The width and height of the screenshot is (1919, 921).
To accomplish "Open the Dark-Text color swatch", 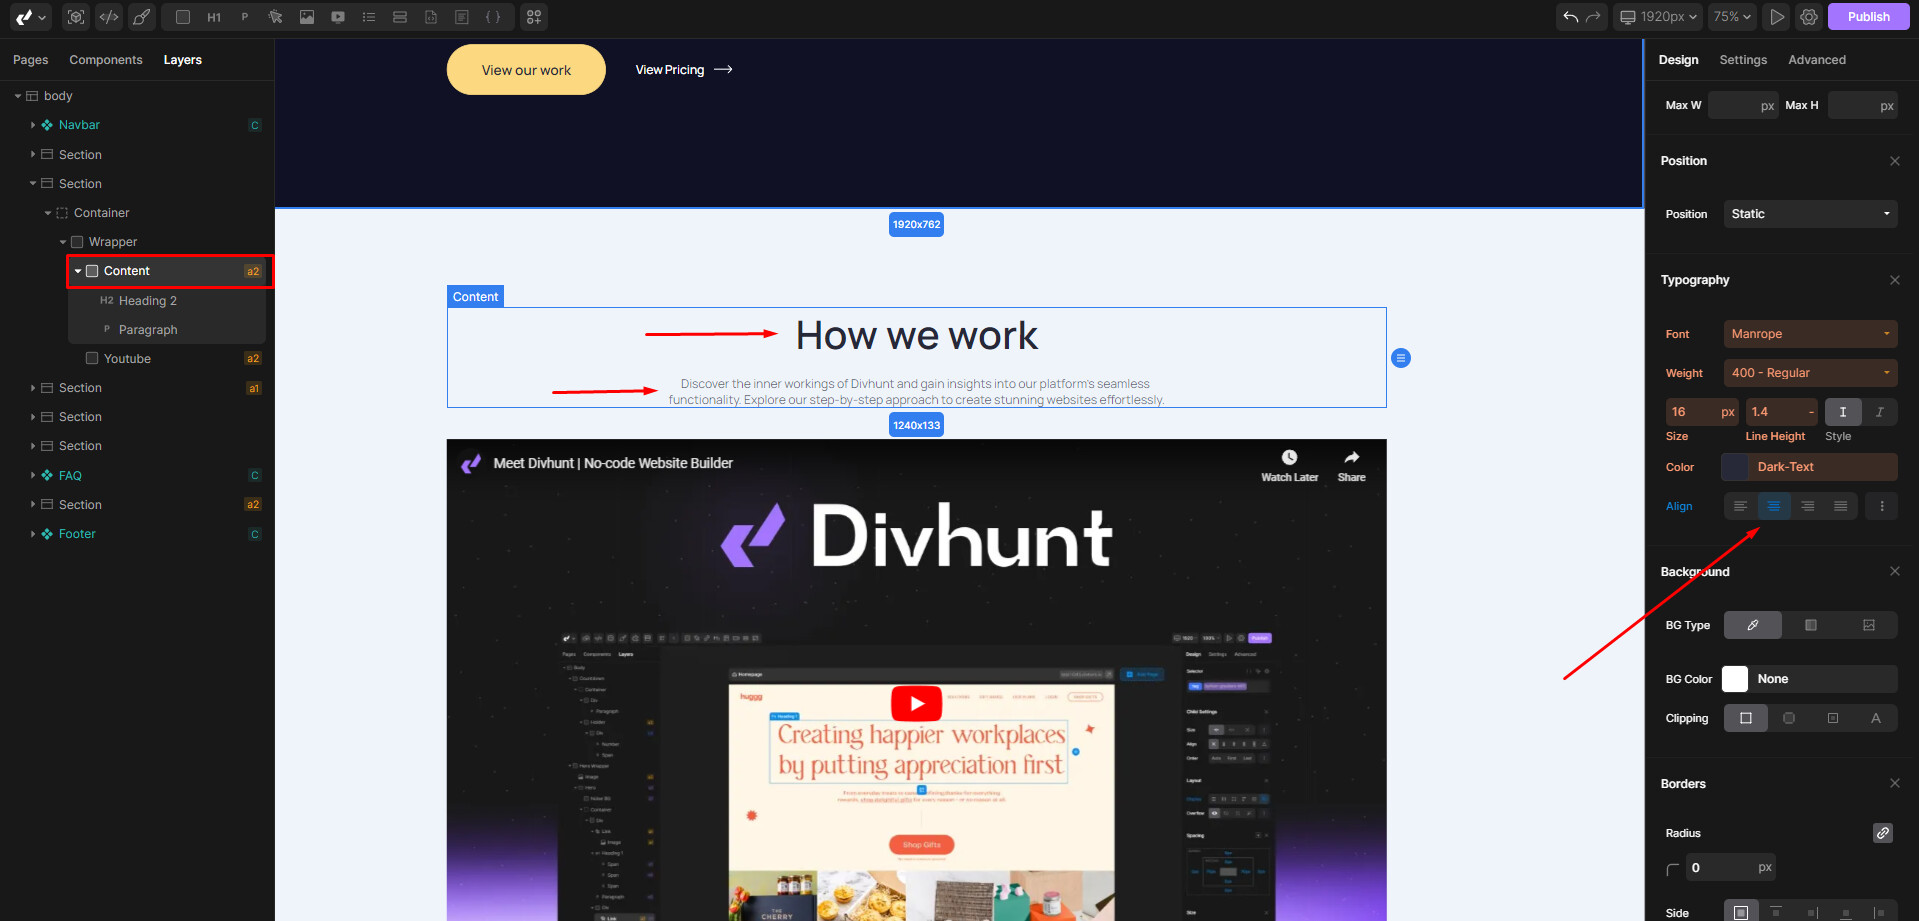I will coord(1735,467).
